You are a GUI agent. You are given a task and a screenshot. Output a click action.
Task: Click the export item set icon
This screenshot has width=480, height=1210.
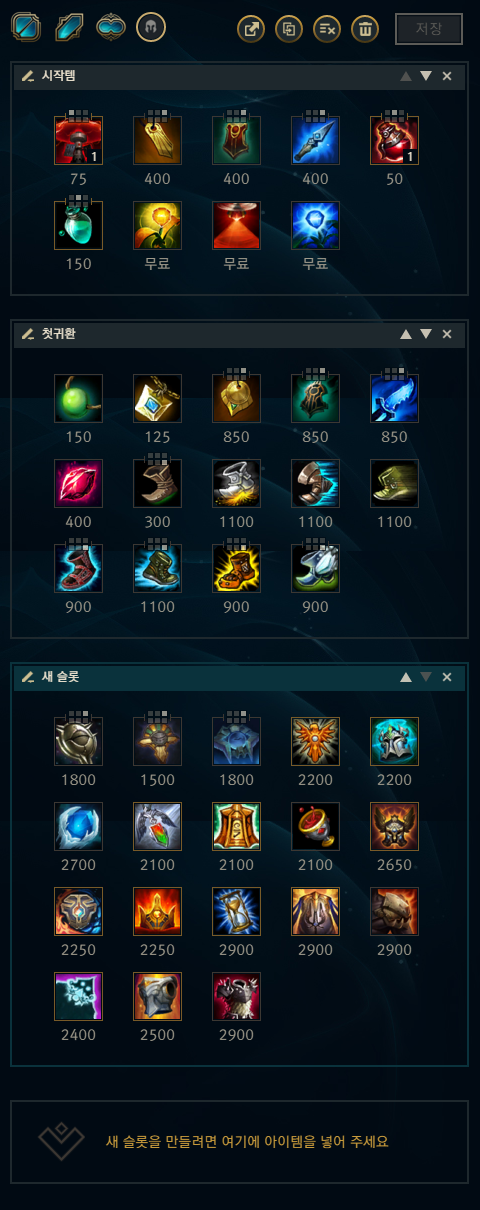click(x=251, y=29)
